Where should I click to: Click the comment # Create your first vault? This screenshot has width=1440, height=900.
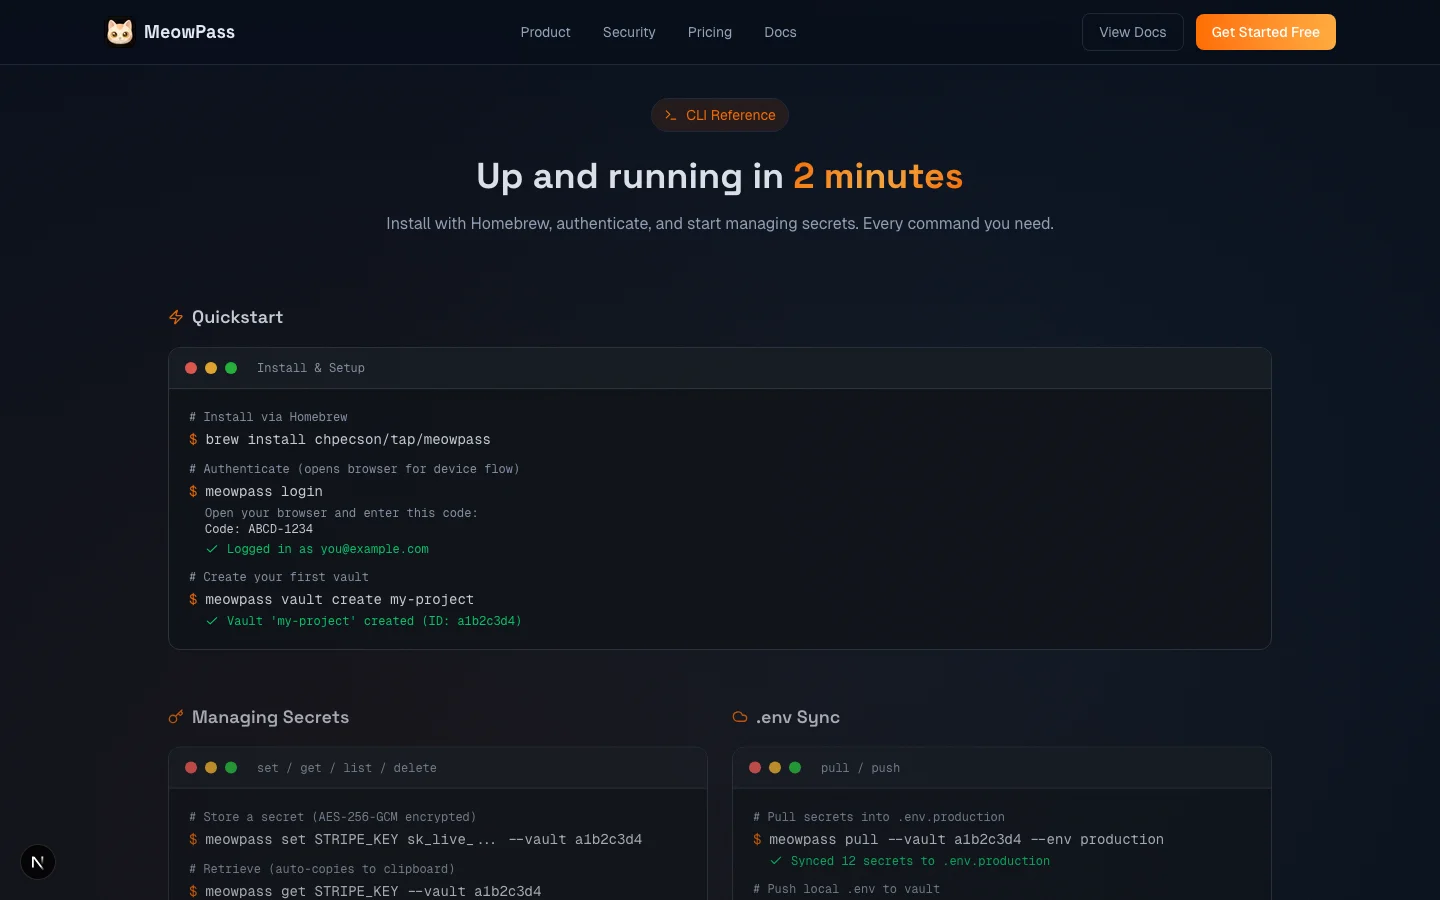279,577
